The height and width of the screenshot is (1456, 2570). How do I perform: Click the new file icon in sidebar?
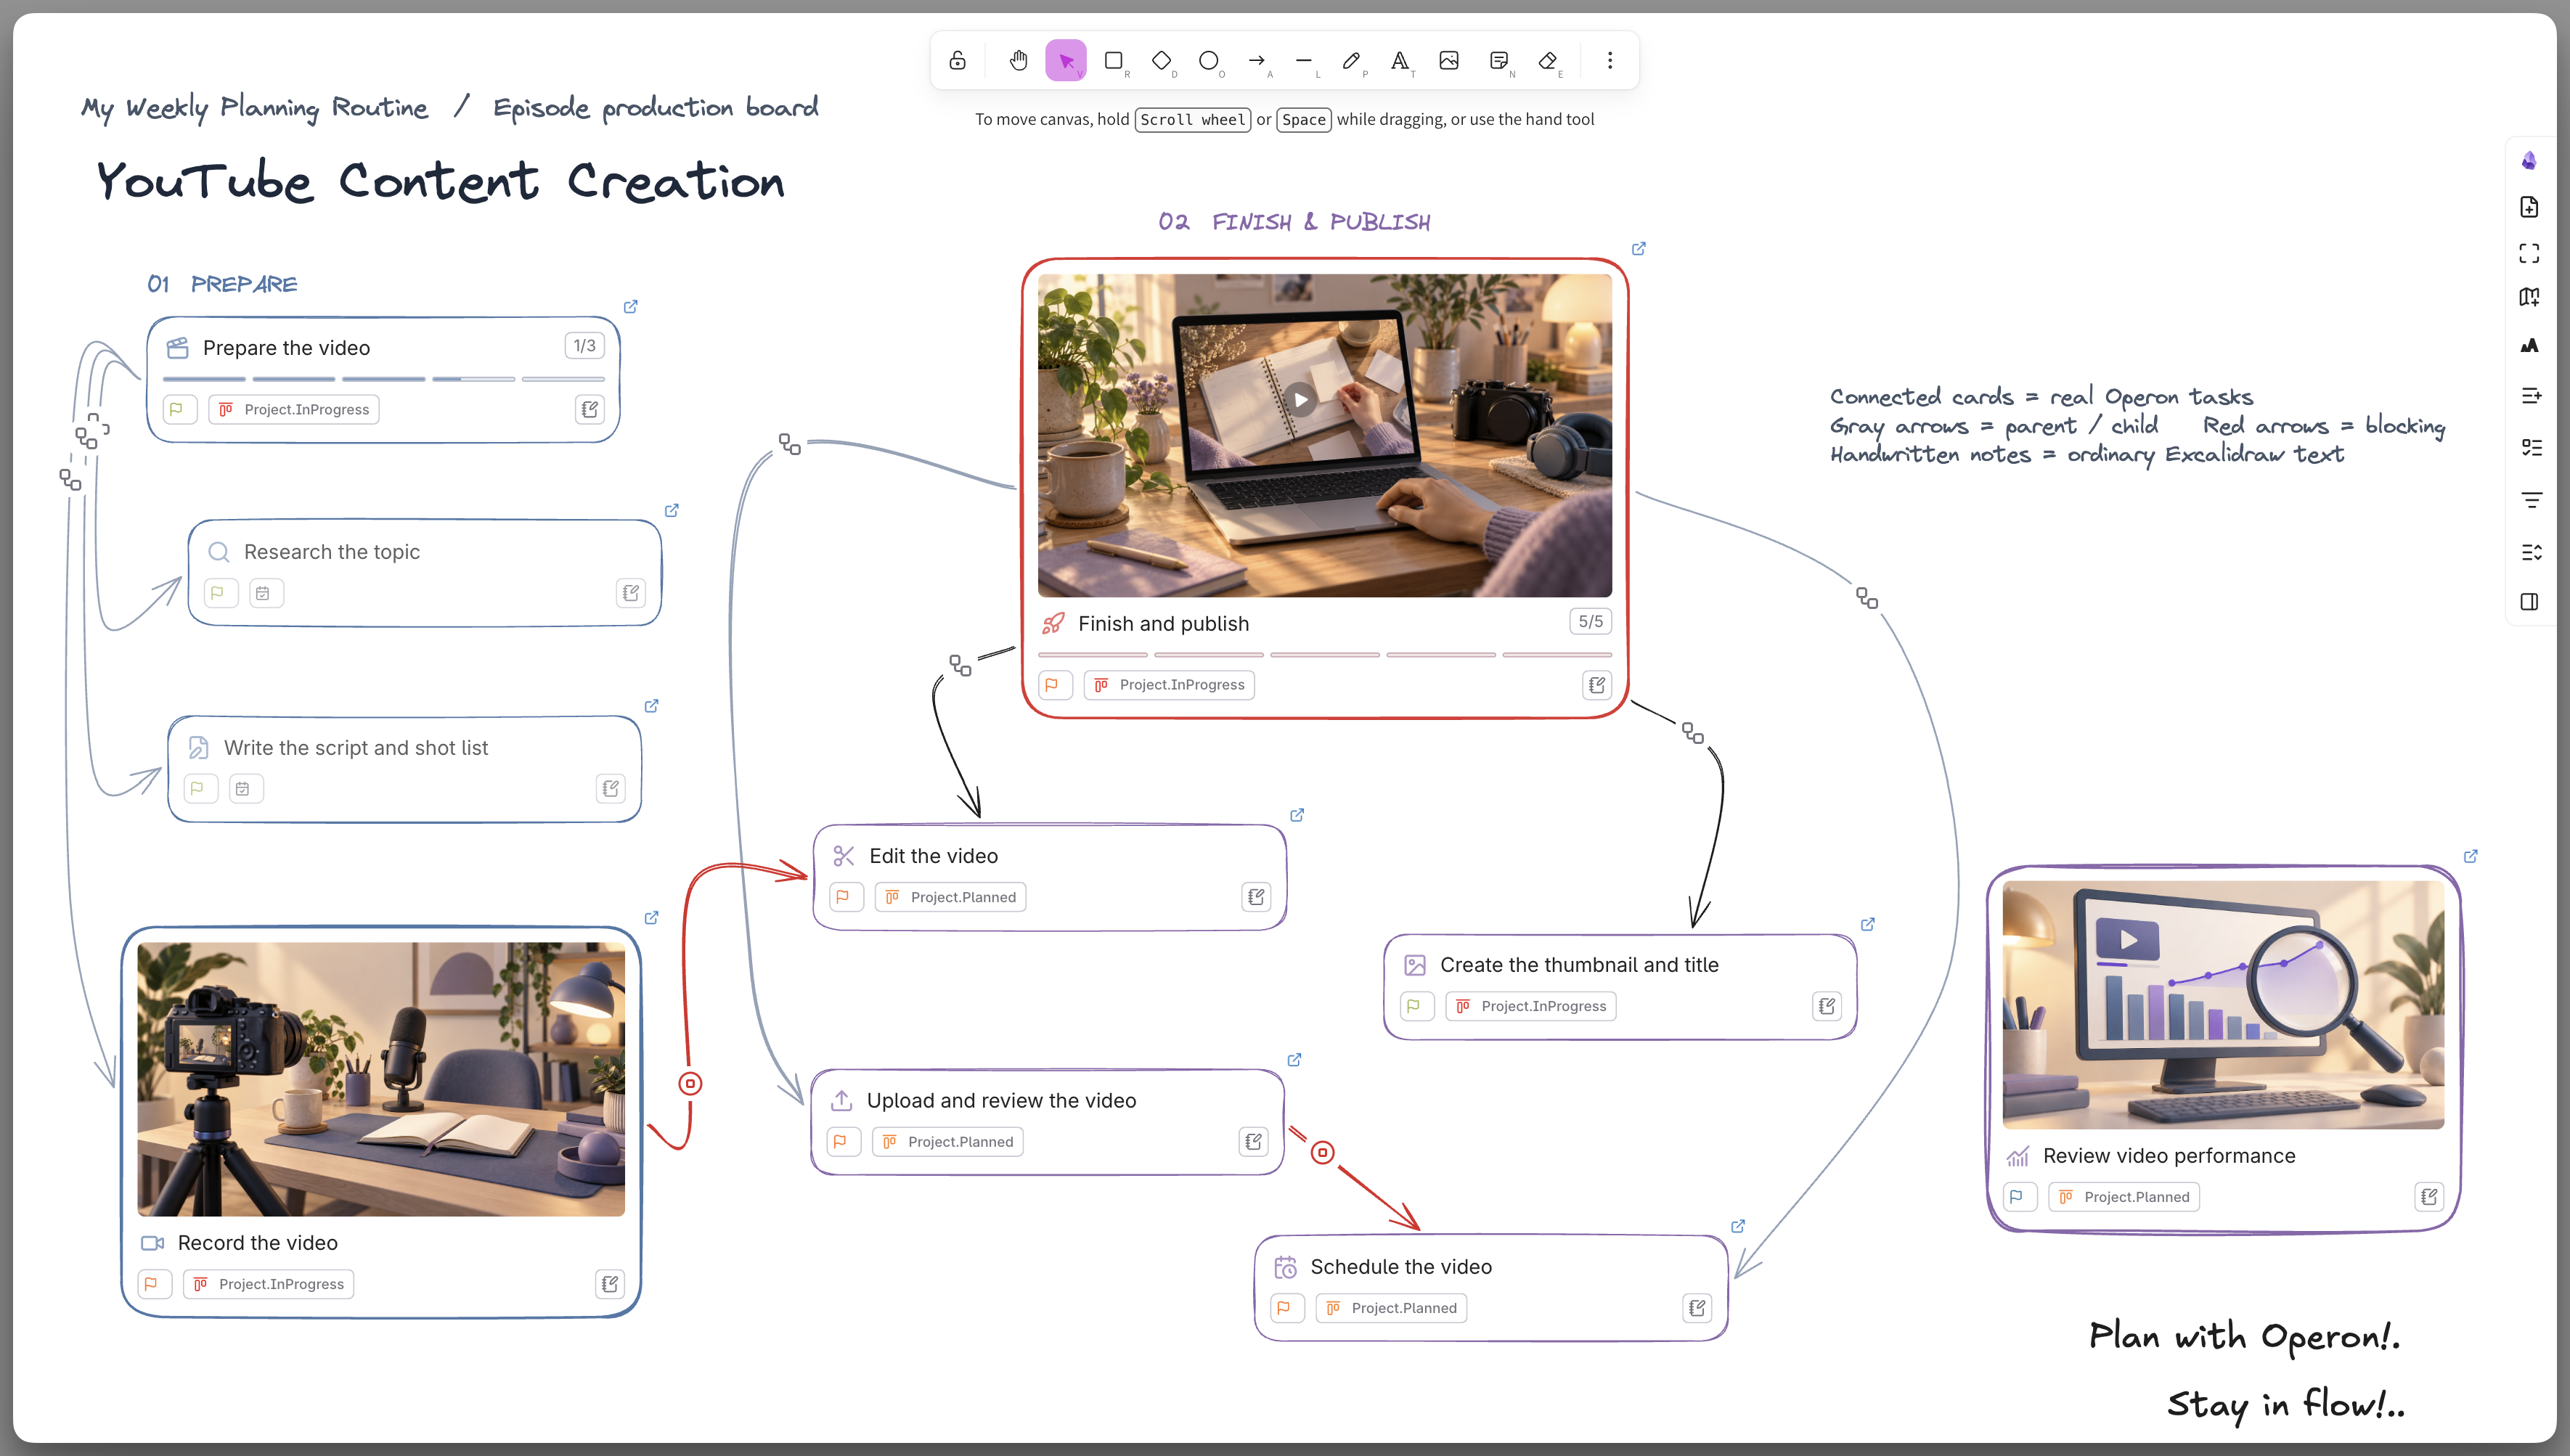click(2529, 207)
